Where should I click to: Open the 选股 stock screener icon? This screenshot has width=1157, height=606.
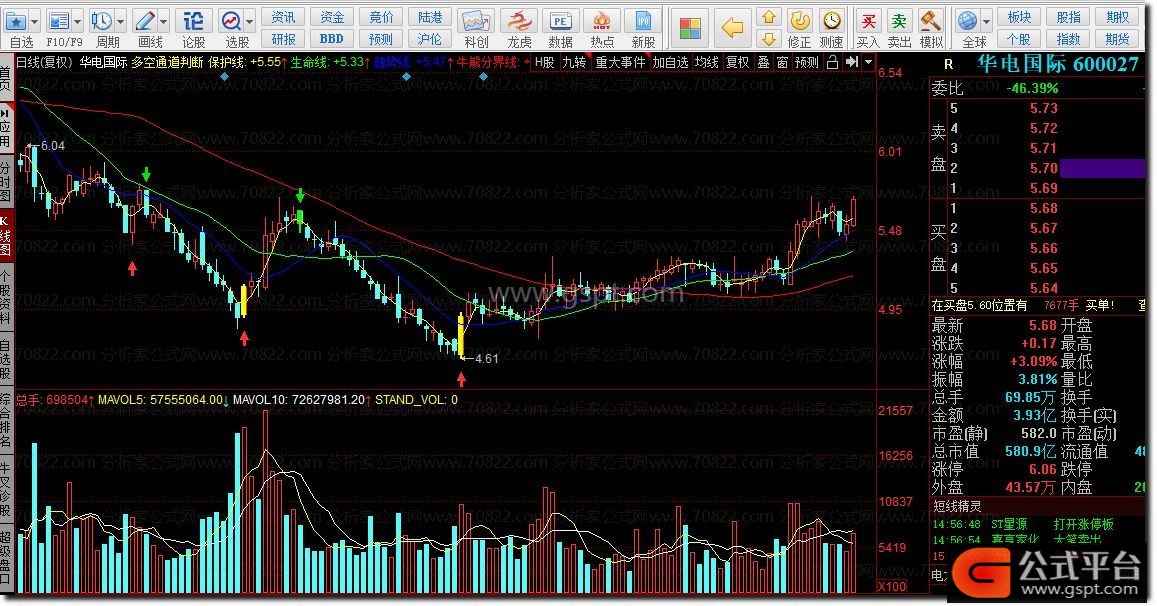pos(232,21)
